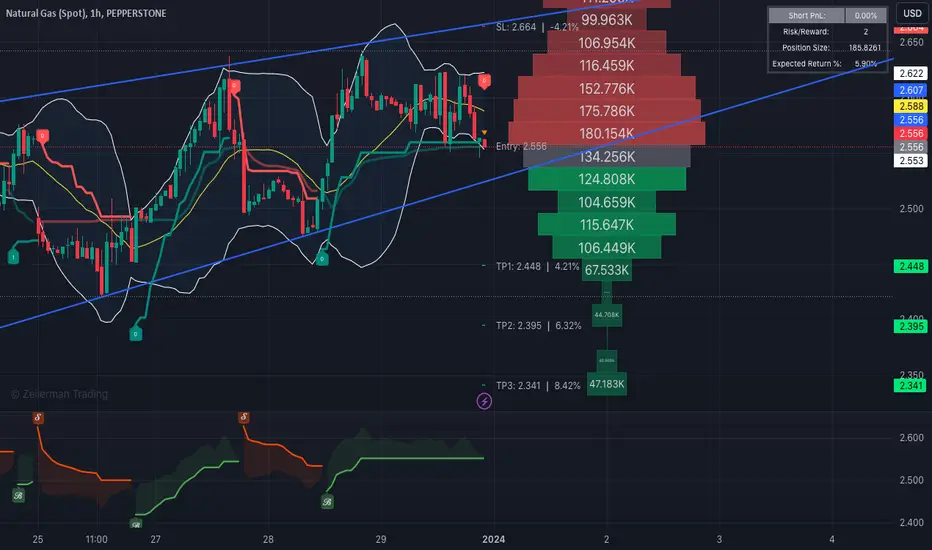Viewport: 932px width, 550px height.
Task: Select the red 2.556 price label
Action: tap(911, 134)
